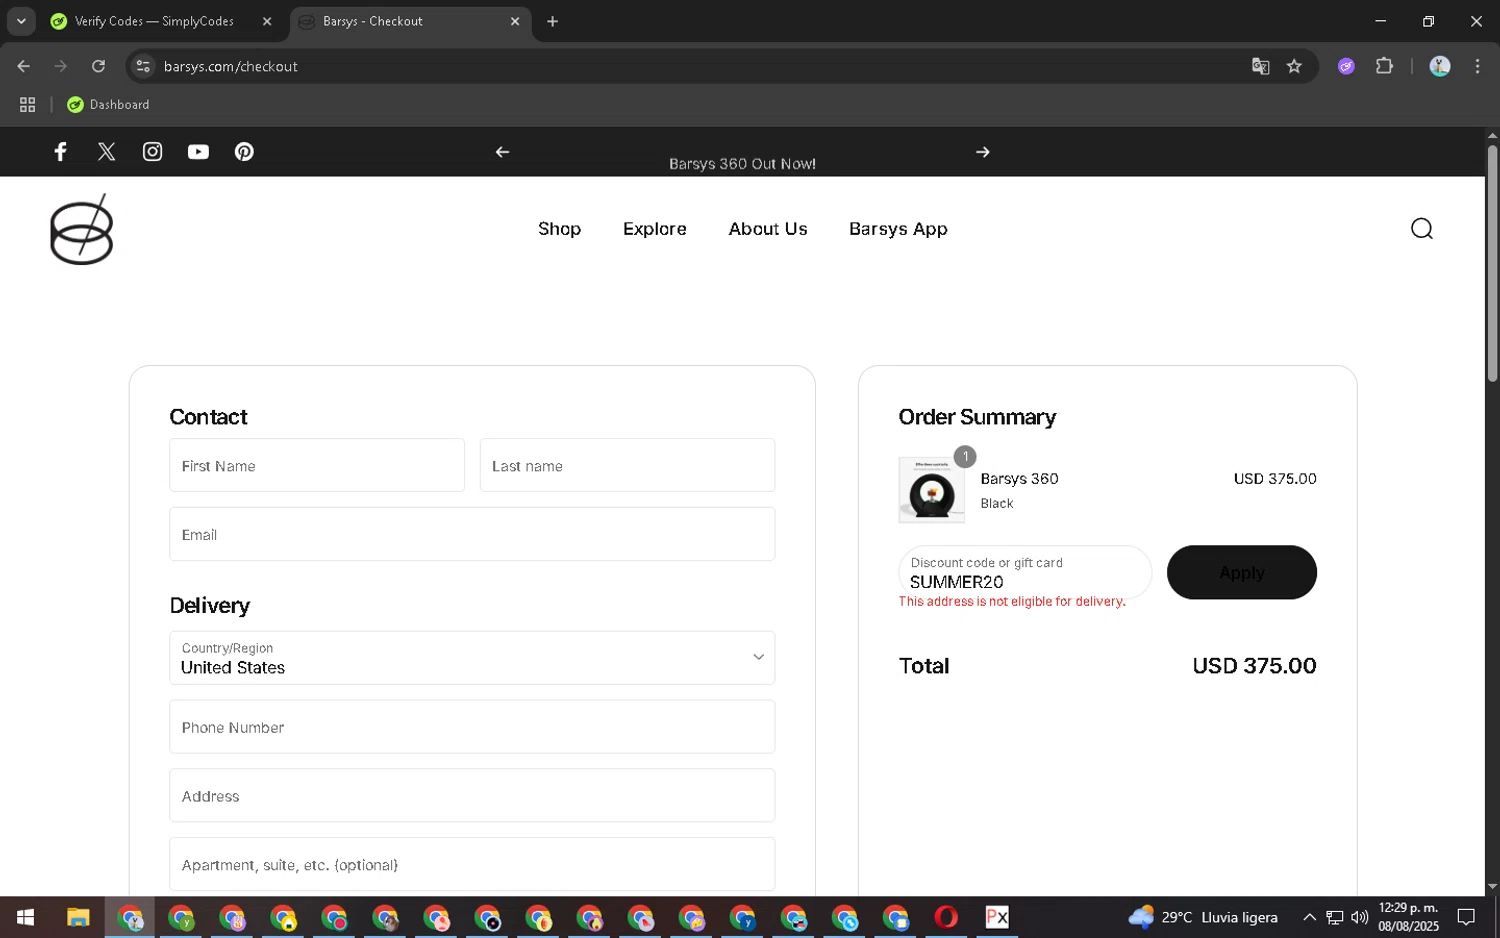Open a new browser tab

click(552, 21)
